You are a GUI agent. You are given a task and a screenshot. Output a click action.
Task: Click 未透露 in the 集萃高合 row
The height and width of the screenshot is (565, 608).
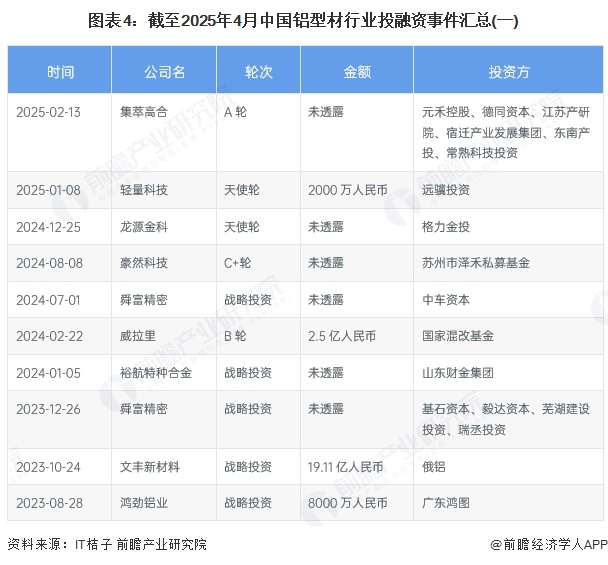tap(326, 112)
